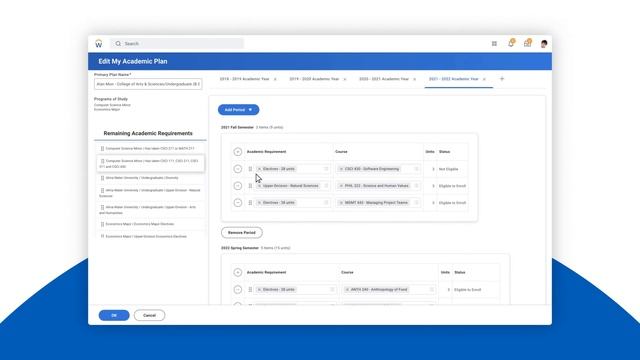Close the 2020 - 2021 Academic Year tab

click(x=415, y=79)
